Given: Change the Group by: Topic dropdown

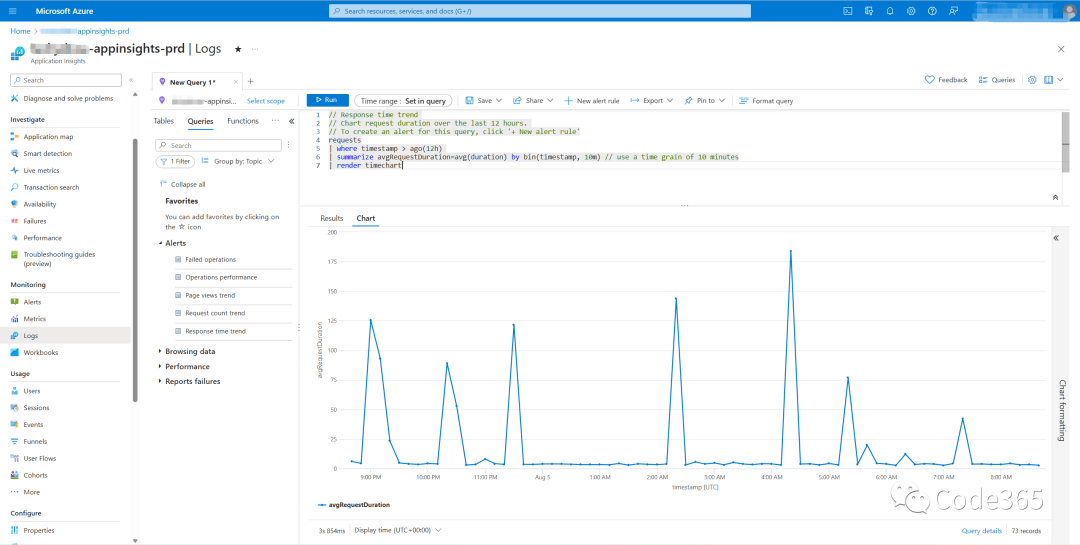Looking at the screenshot, I should point(238,161).
